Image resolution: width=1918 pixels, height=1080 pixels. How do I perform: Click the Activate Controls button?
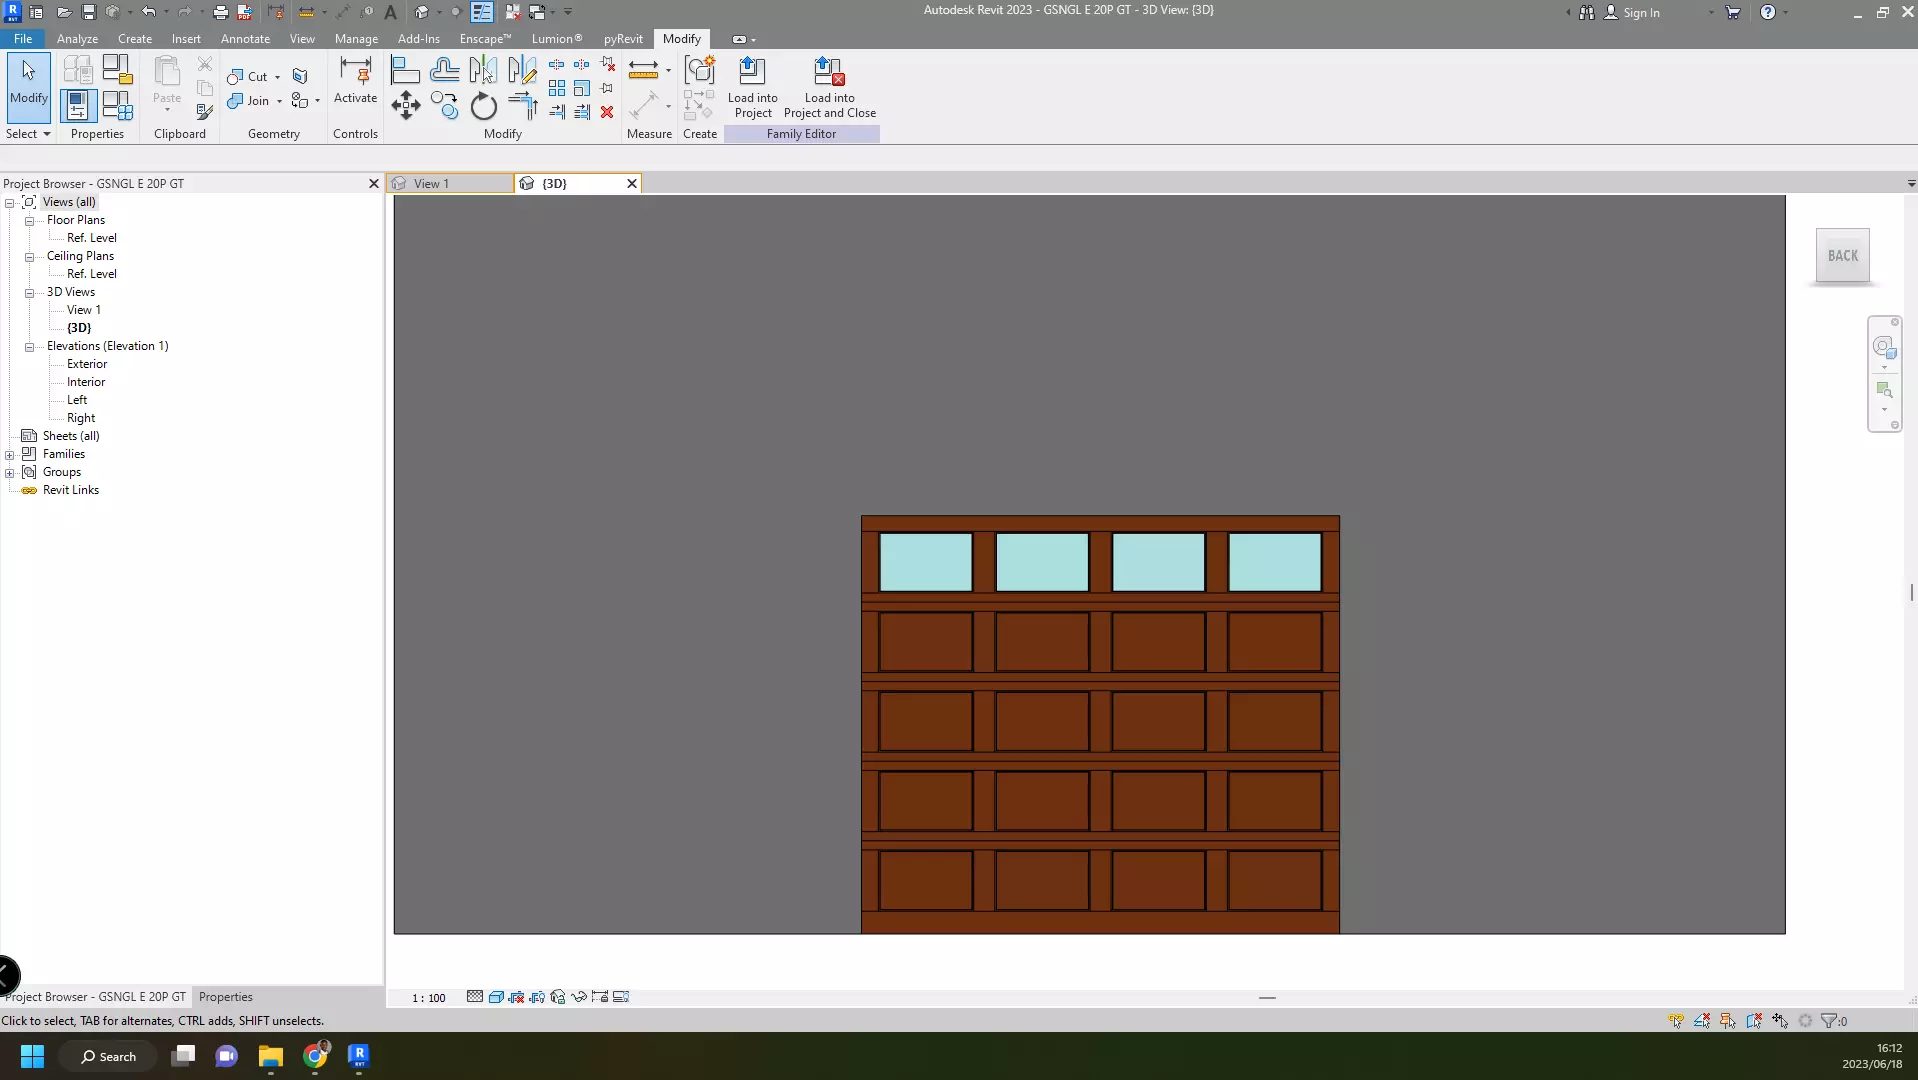click(355, 82)
